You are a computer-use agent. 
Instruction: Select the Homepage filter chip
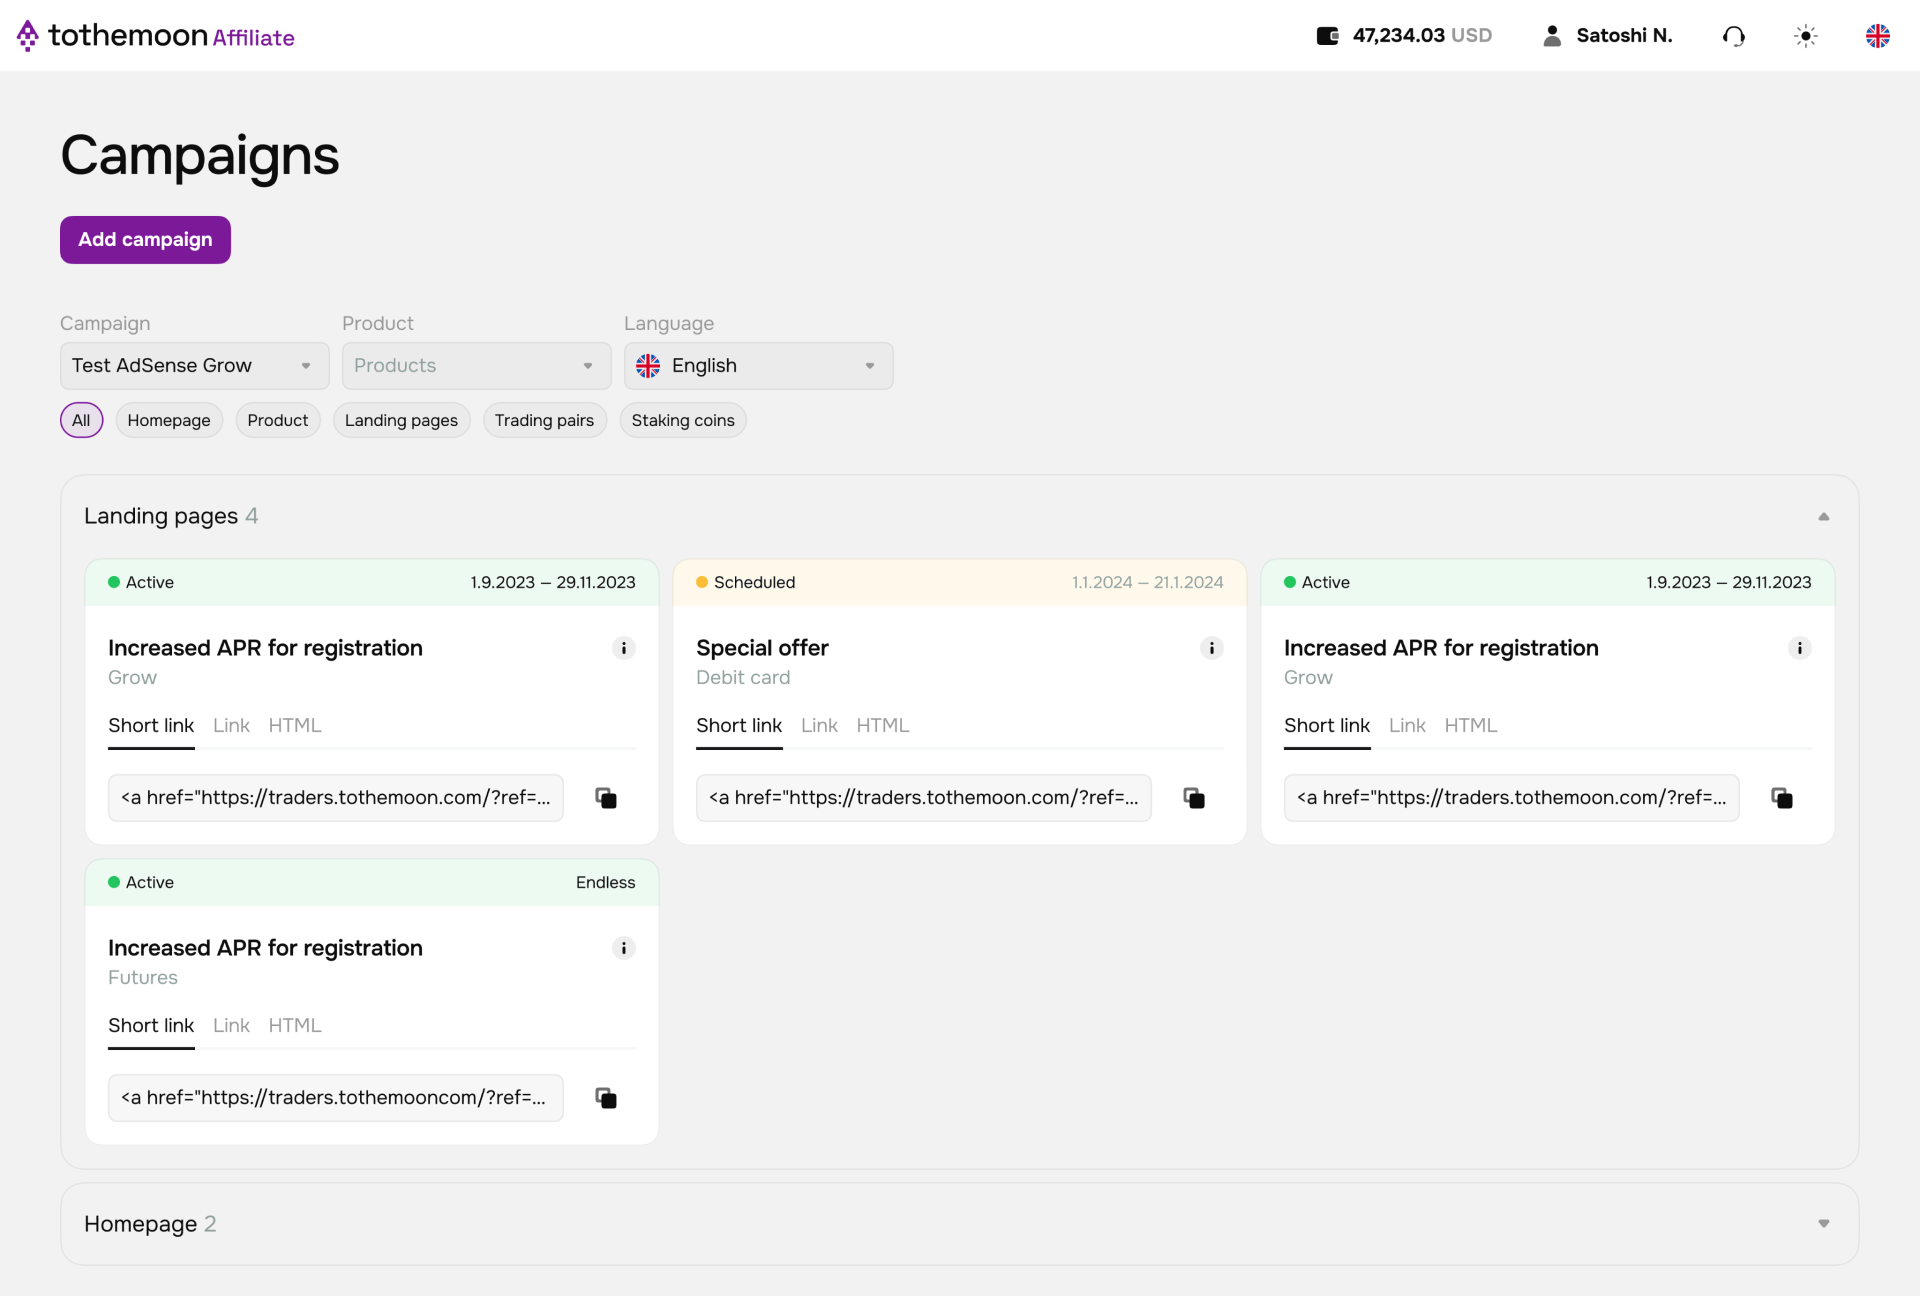pyautogui.click(x=169, y=420)
